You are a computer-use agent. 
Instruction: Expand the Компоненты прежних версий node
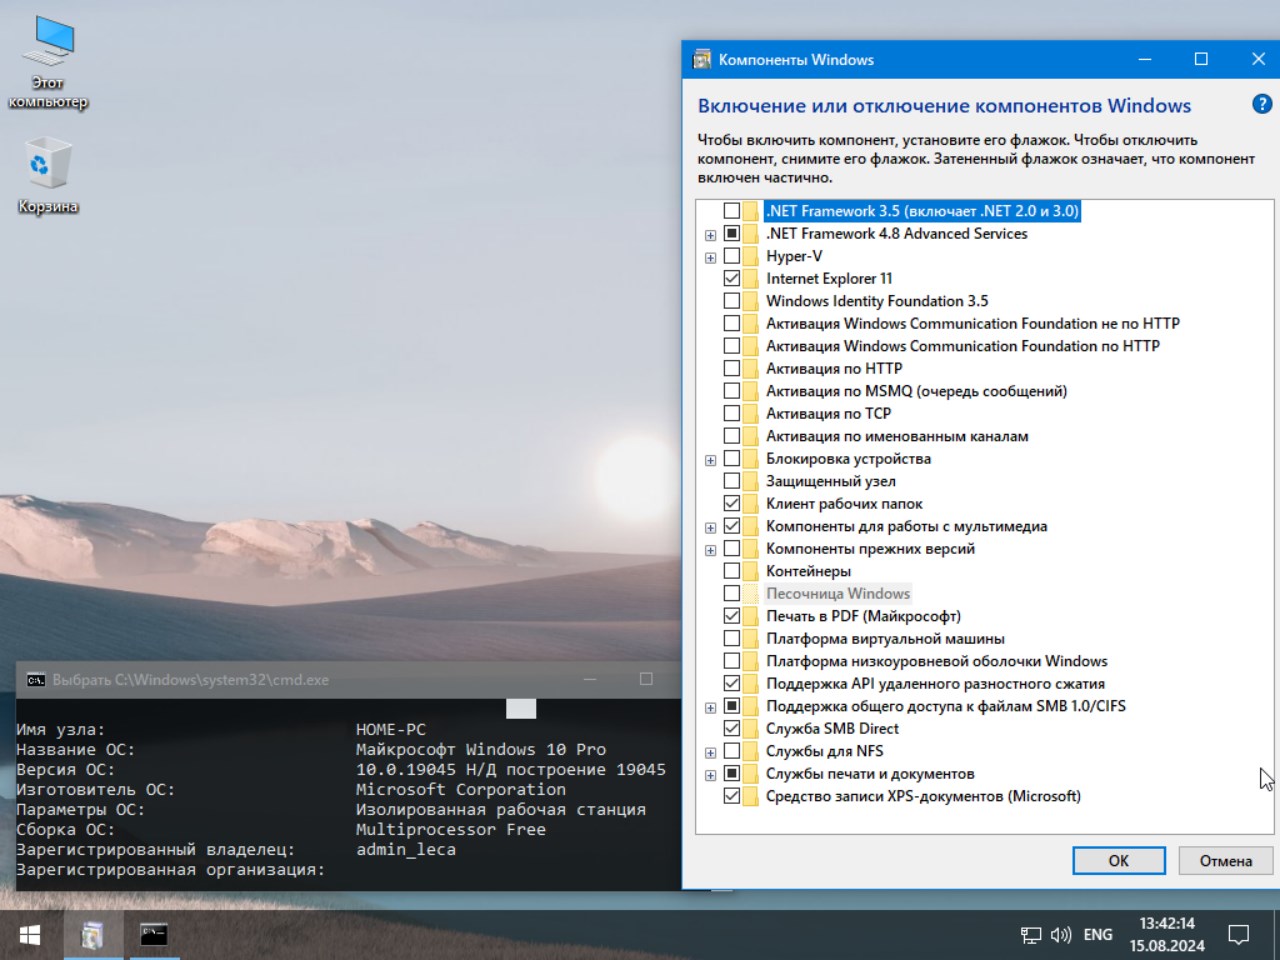[710, 550]
